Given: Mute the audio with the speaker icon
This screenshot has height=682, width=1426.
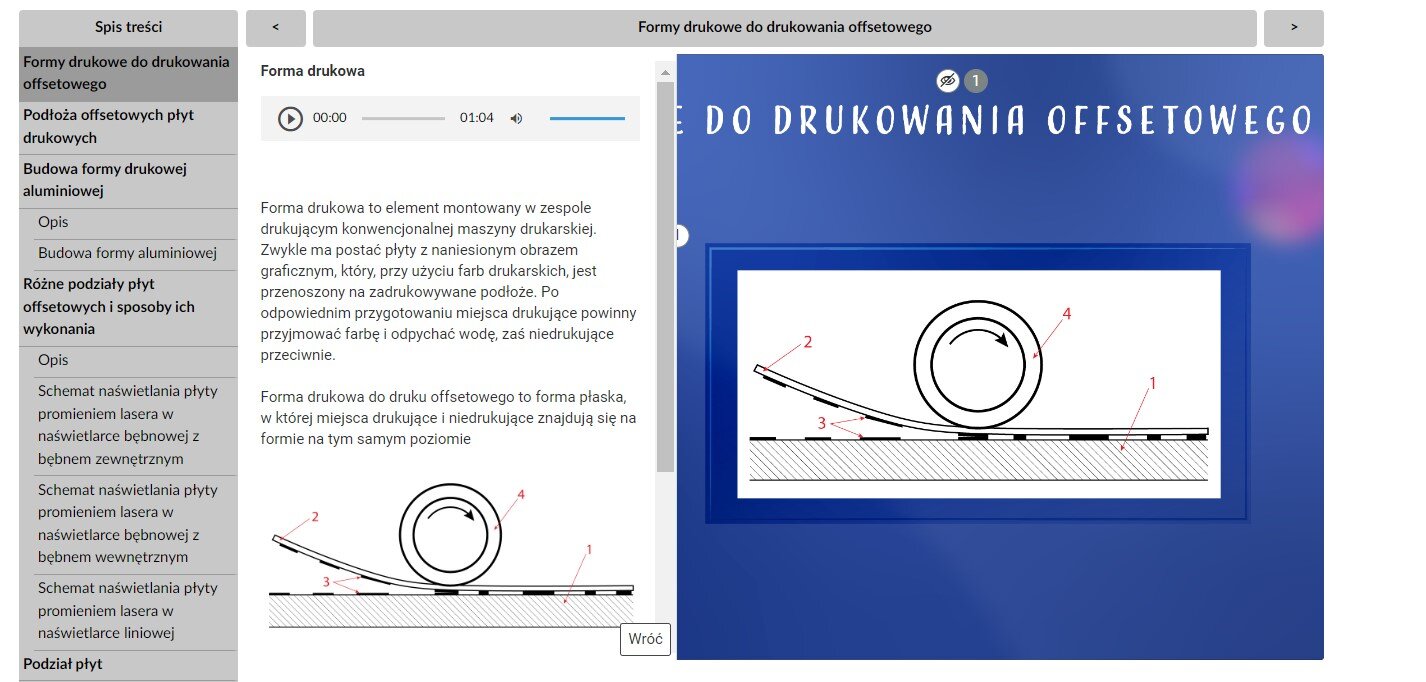Looking at the screenshot, I should click(x=516, y=118).
